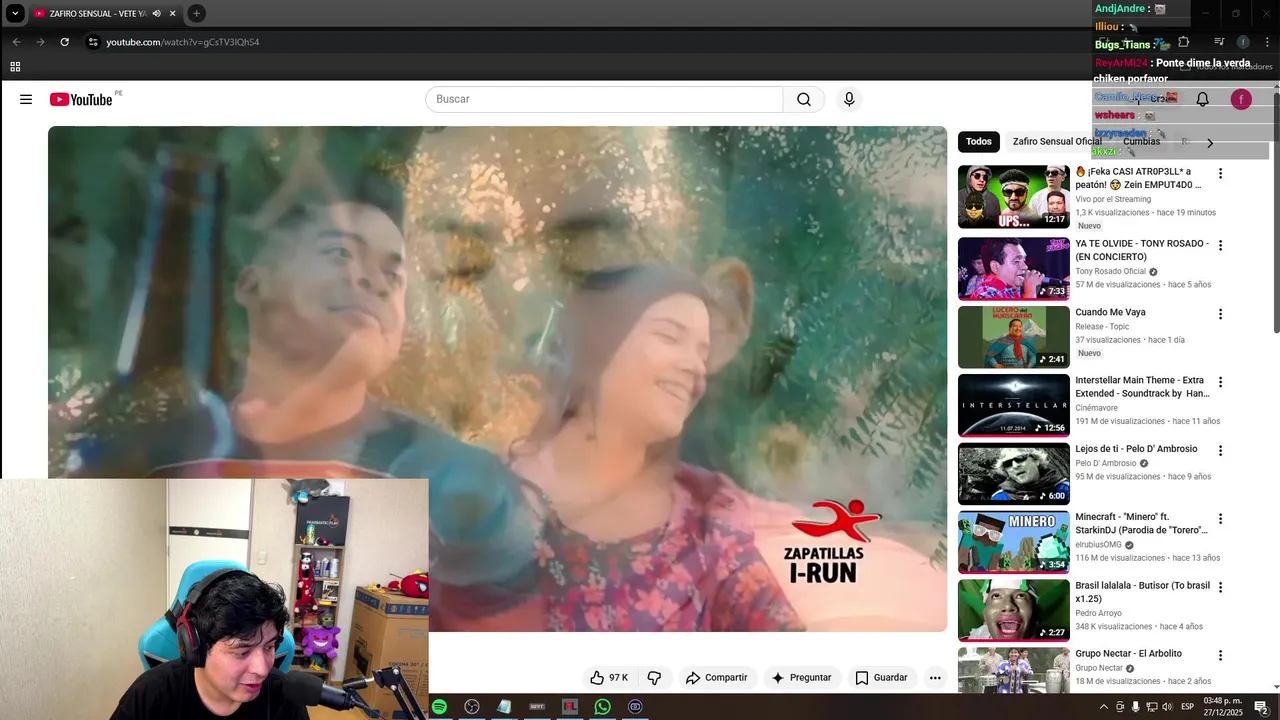The height and width of the screenshot is (720, 1280).
Task: Open the elrubiusOMG channel link
Action: tap(1098, 545)
